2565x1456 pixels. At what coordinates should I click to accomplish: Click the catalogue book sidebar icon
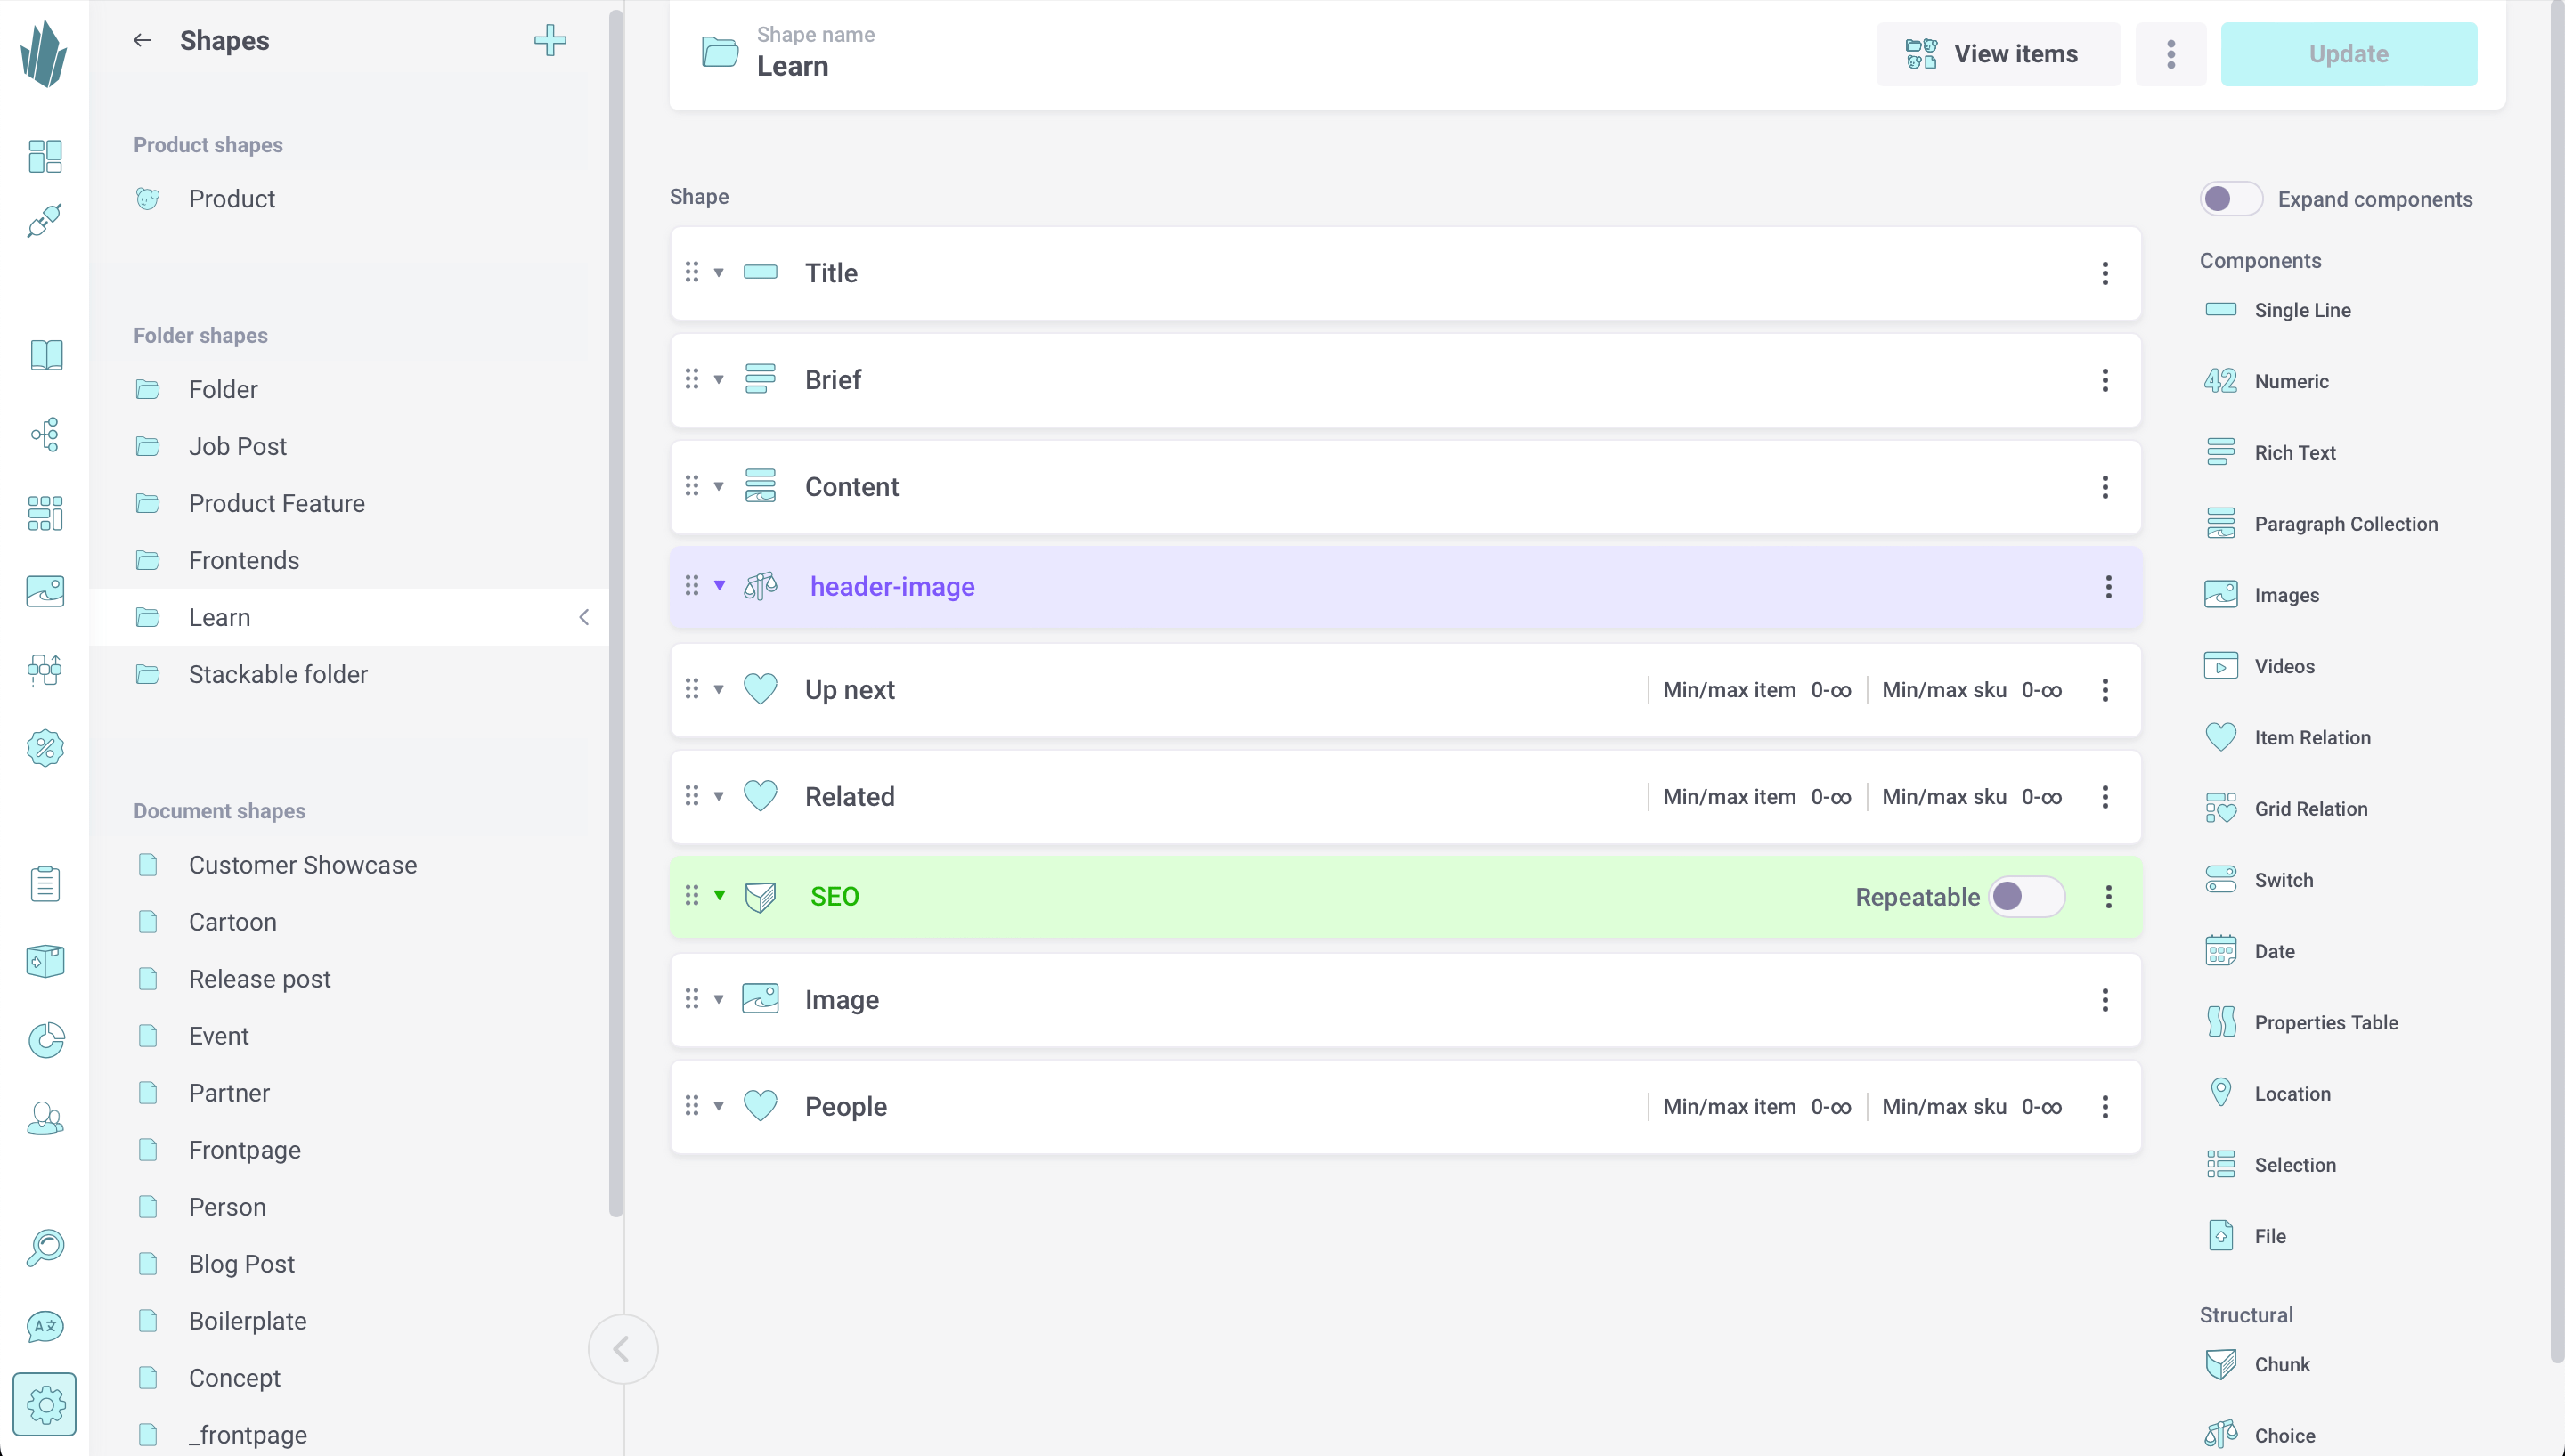(46, 355)
